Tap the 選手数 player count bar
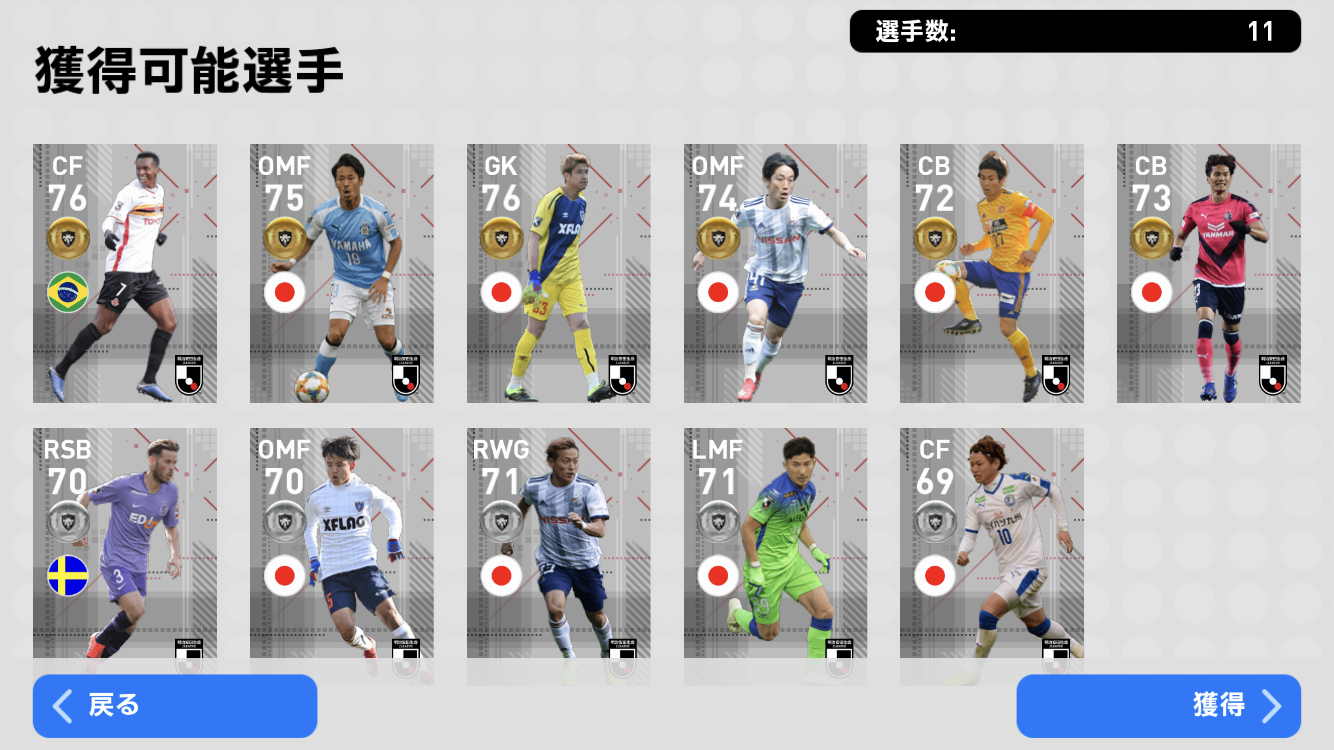The image size is (1334, 750). [1075, 31]
